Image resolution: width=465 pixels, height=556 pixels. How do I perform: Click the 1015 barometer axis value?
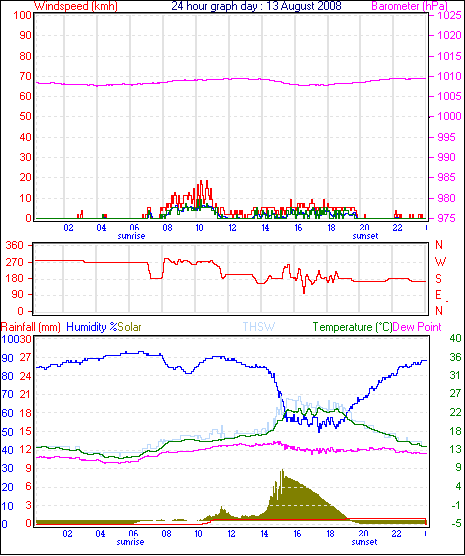tap(449, 56)
